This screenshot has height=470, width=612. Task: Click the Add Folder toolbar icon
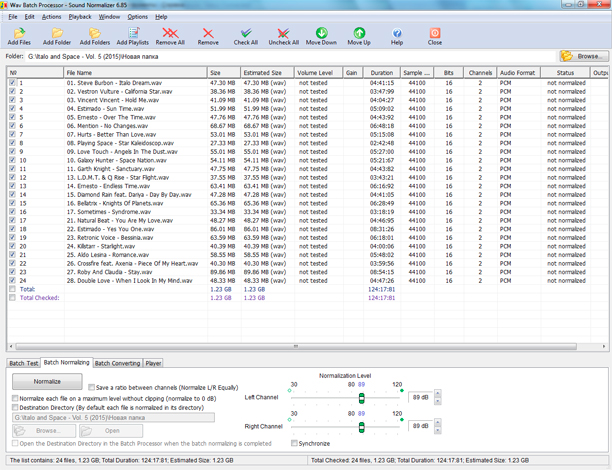[x=57, y=32]
